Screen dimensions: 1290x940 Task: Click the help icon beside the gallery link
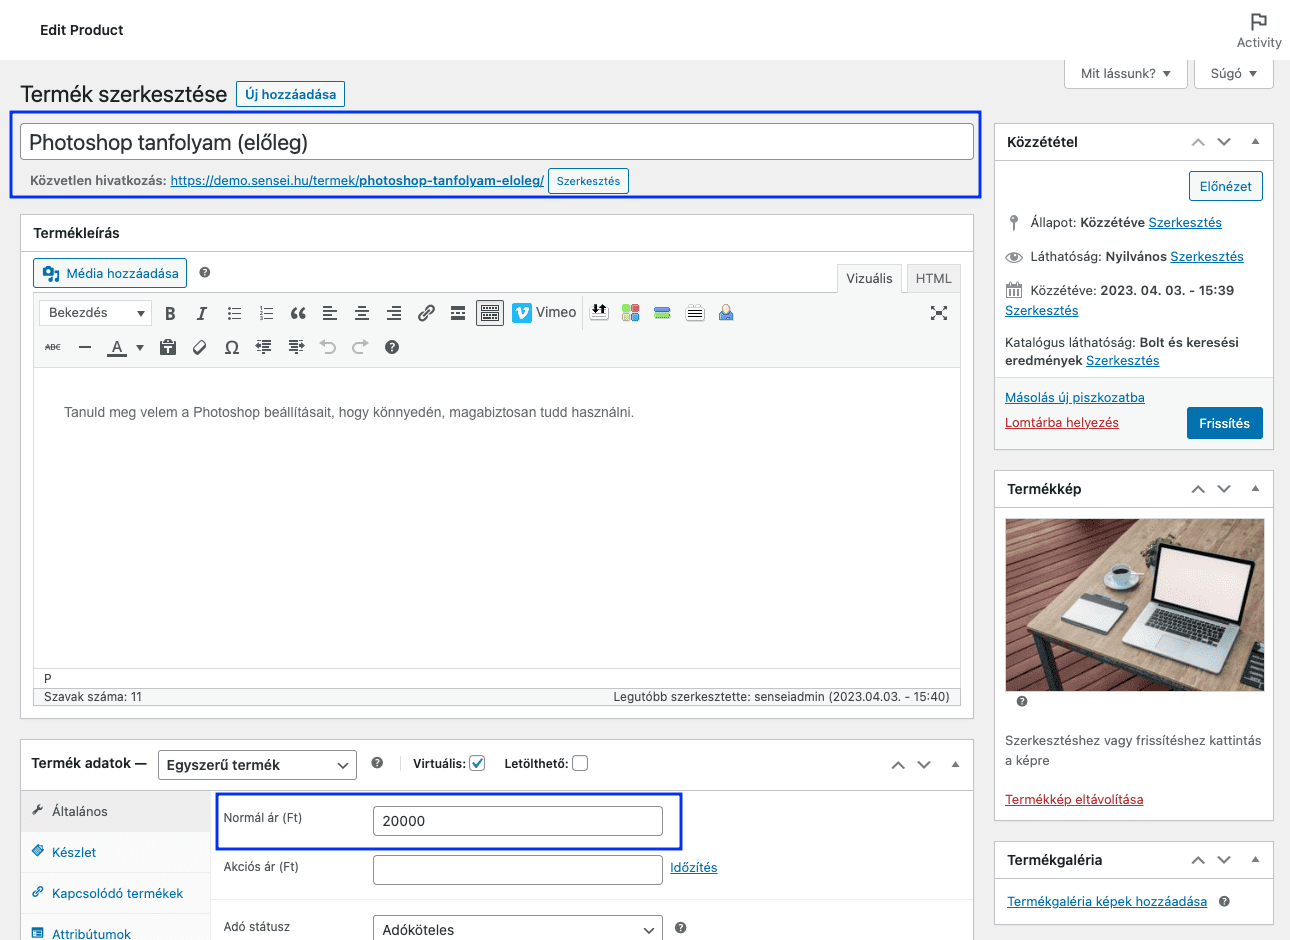[1224, 901]
